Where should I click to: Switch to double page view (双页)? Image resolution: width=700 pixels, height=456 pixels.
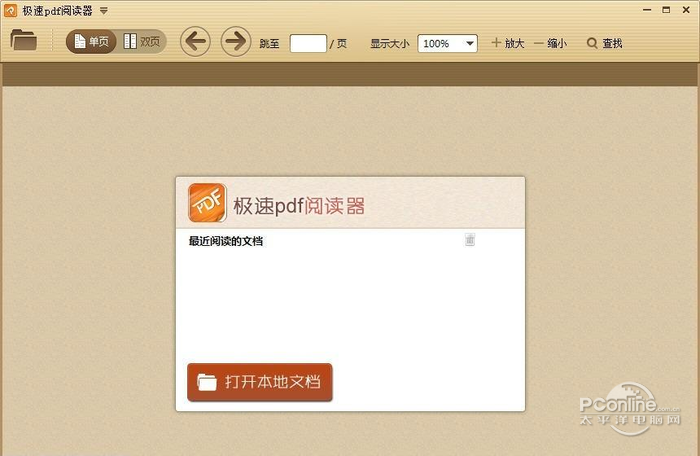click(142, 42)
